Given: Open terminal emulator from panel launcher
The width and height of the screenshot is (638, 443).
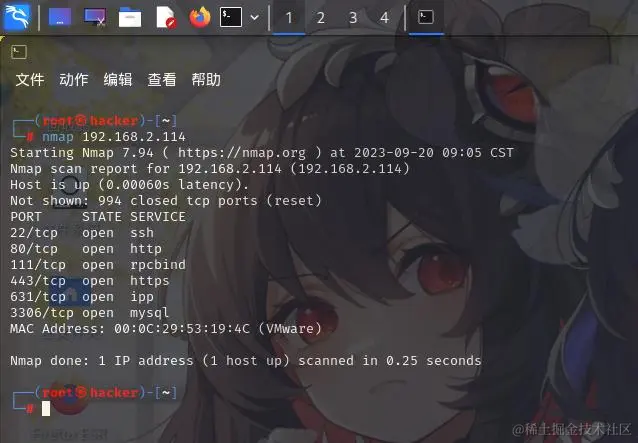Looking at the screenshot, I should (231, 17).
